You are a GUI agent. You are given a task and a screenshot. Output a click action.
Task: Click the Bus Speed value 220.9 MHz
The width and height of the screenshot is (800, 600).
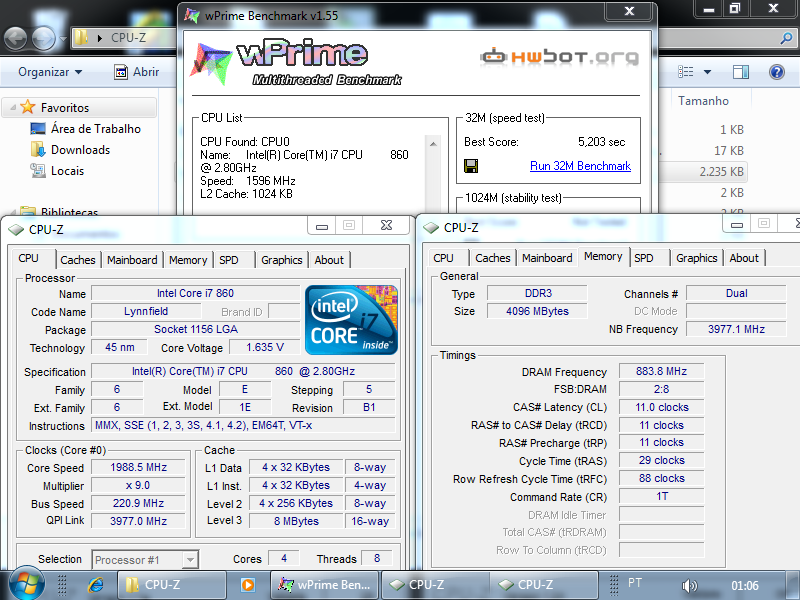(x=138, y=503)
